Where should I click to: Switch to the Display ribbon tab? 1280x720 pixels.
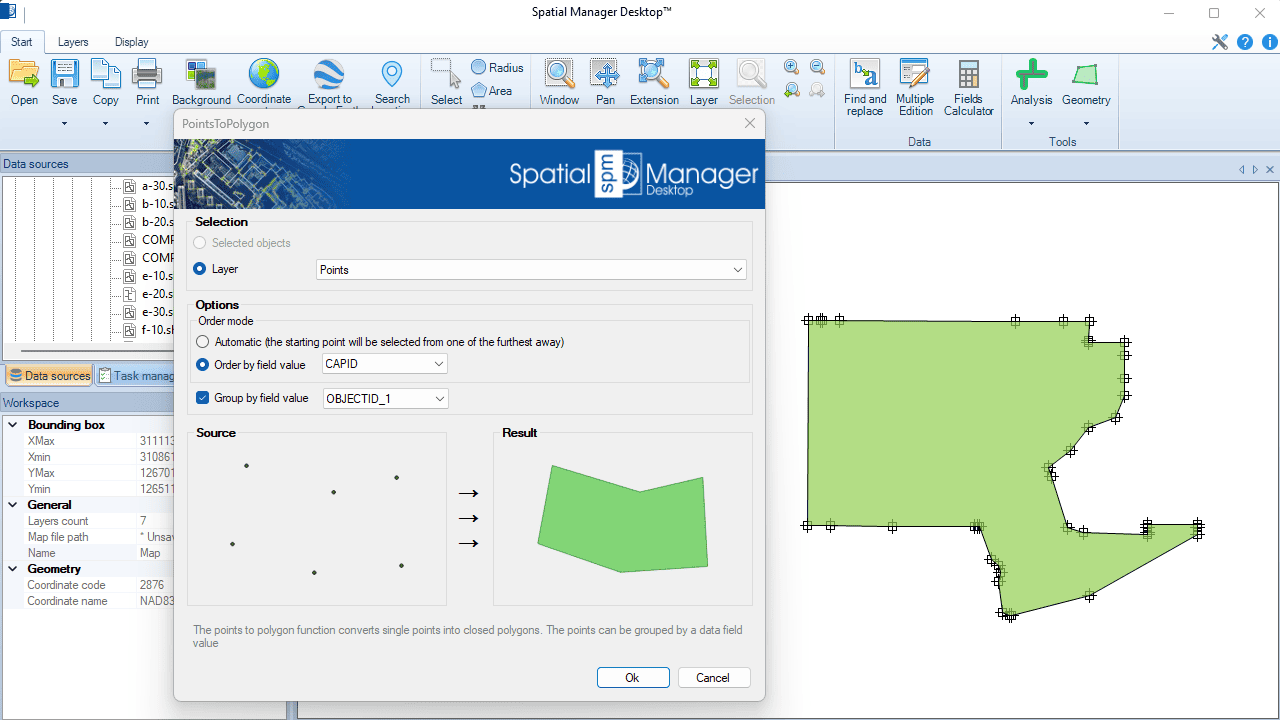(x=131, y=42)
